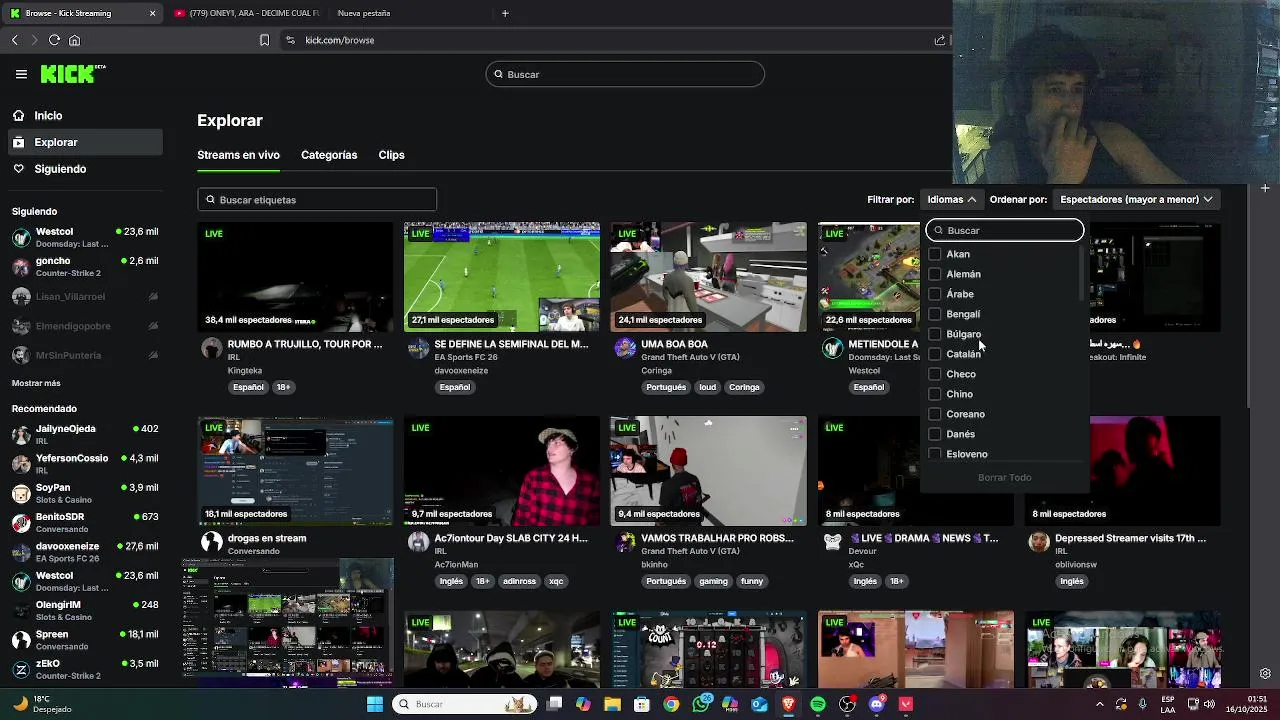Click the main Kick search field

pyautogui.click(x=625, y=74)
